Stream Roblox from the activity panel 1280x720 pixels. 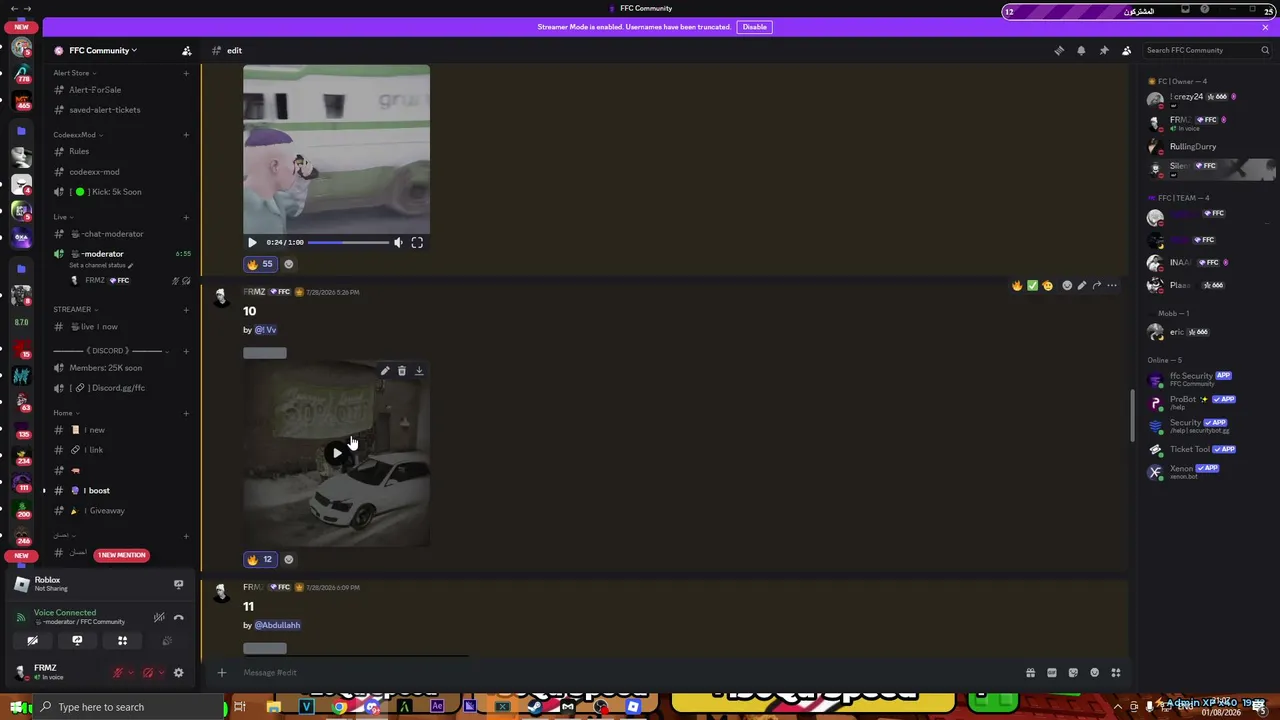click(x=178, y=584)
